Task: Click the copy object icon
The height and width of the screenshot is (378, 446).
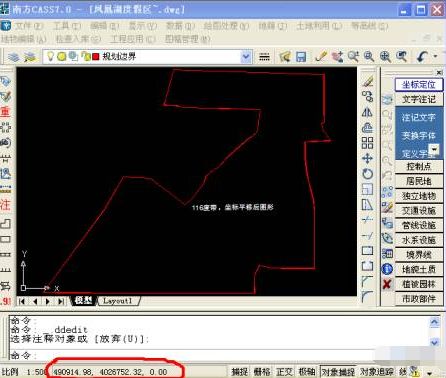Action: (x=367, y=97)
